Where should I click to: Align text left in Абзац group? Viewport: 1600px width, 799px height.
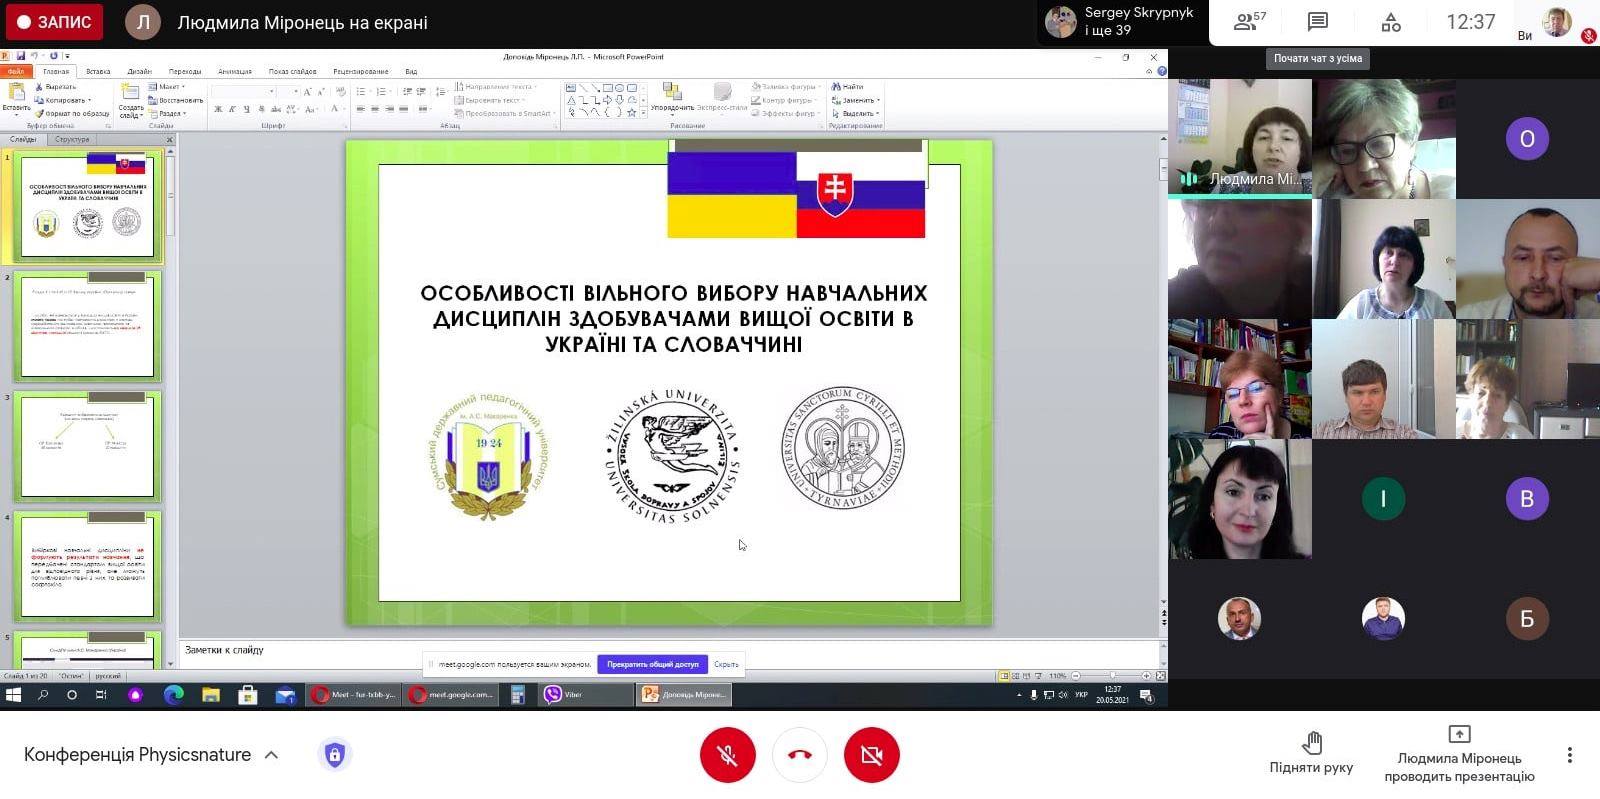point(361,109)
